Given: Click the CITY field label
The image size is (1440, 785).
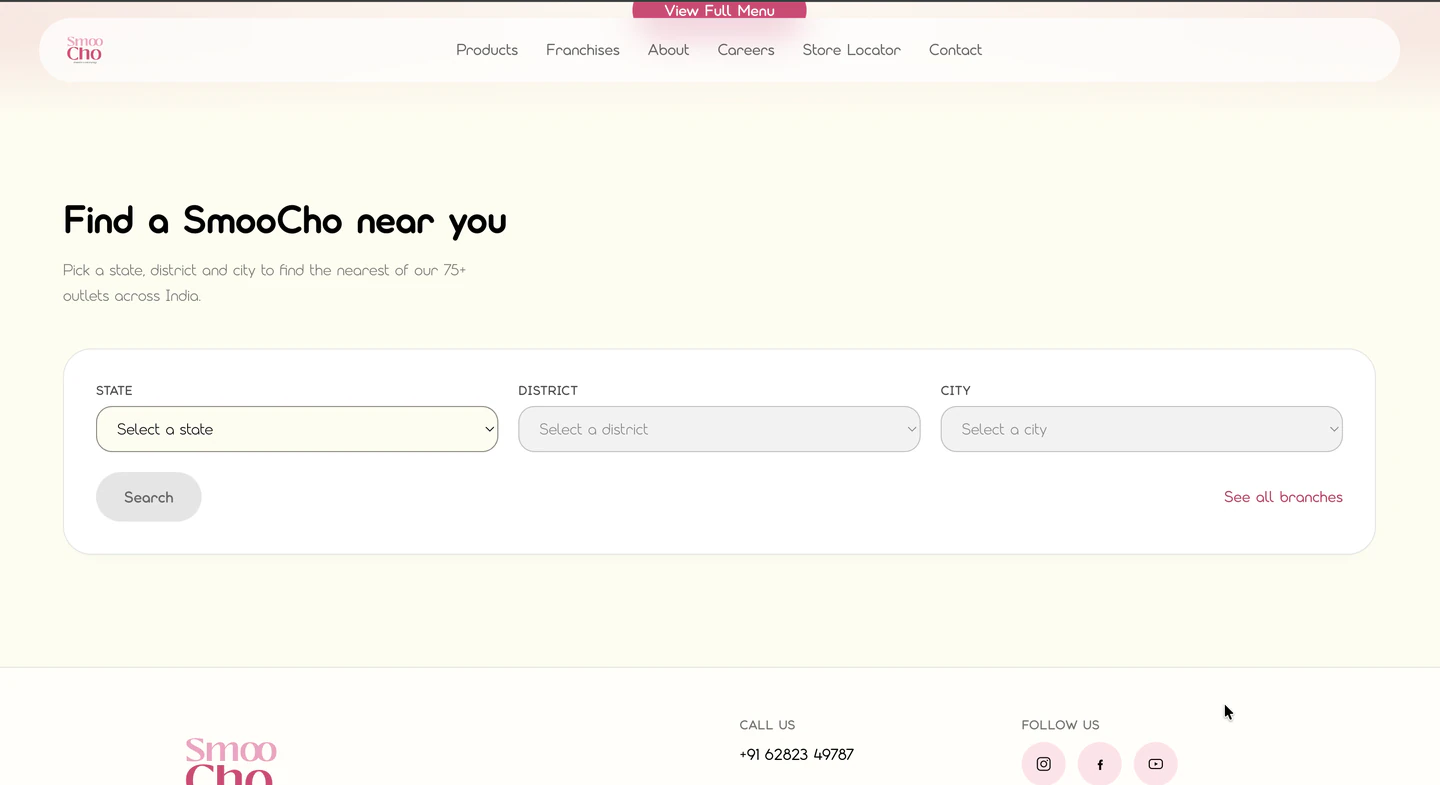Looking at the screenshot, I should (x=955, y=391).
